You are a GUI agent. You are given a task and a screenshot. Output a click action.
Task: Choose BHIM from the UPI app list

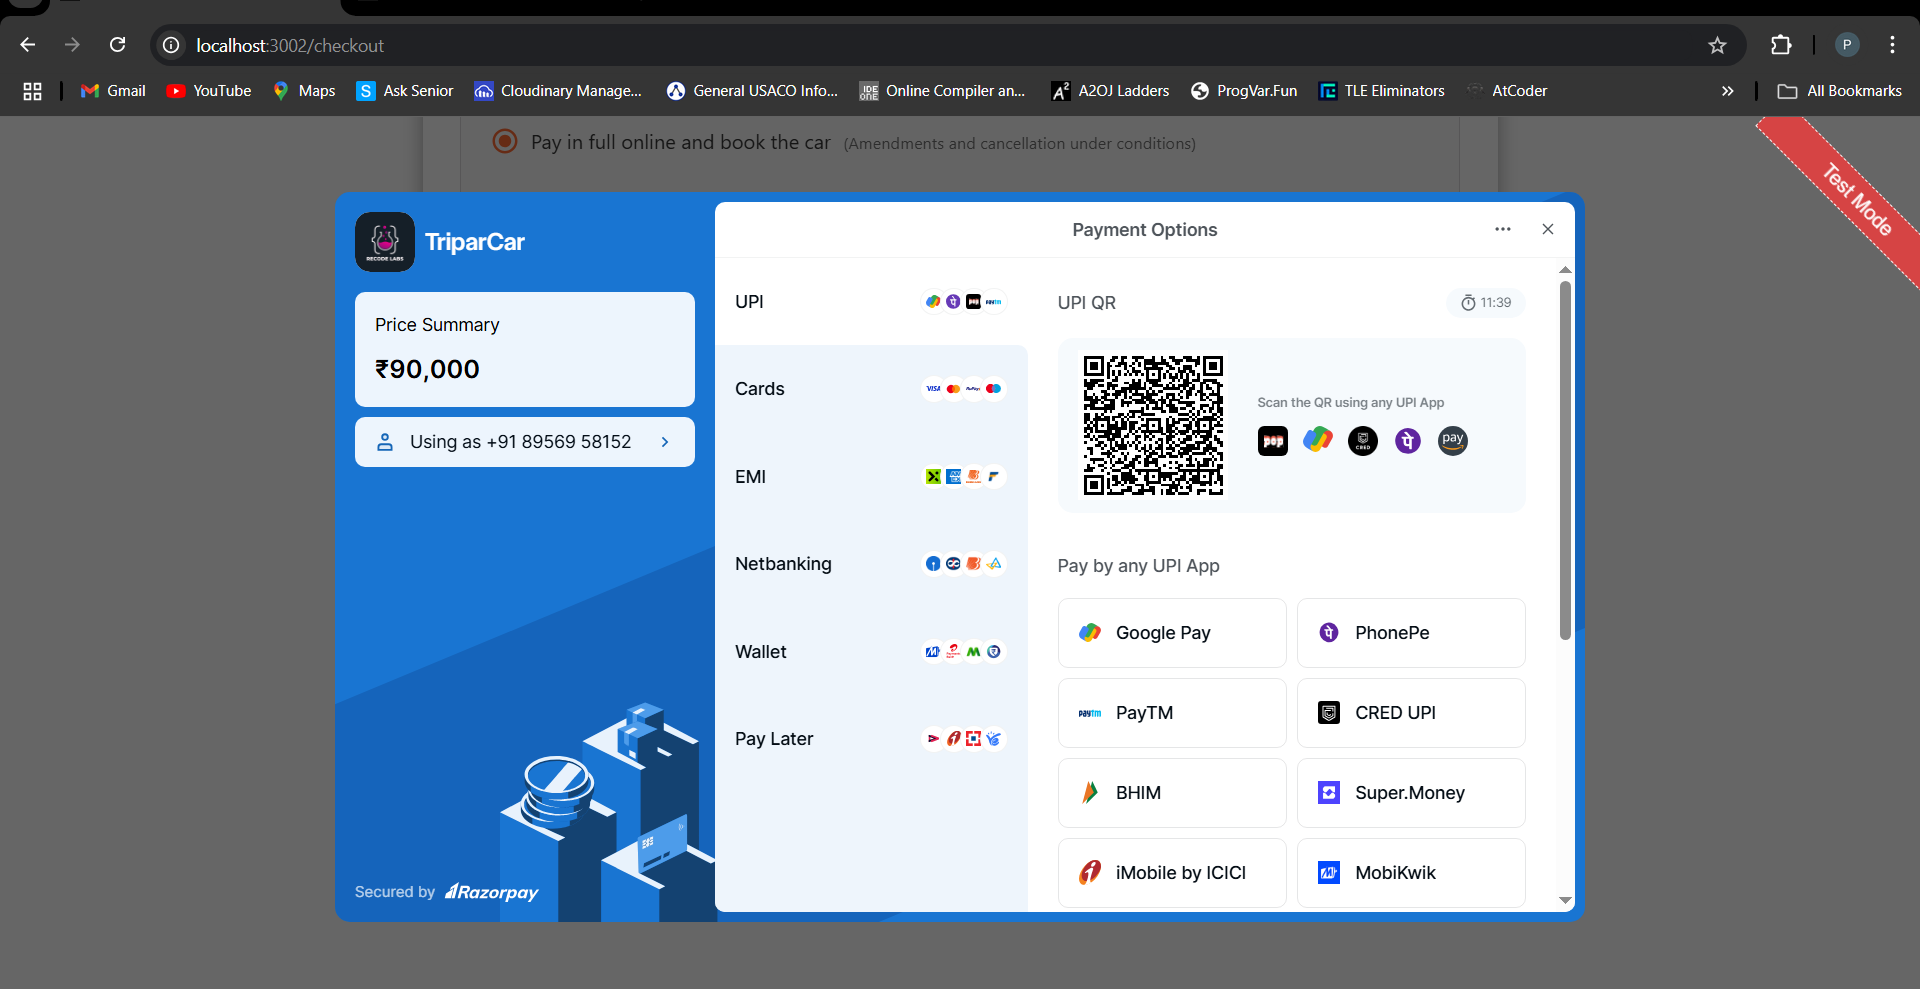(x=1171, y=792)
